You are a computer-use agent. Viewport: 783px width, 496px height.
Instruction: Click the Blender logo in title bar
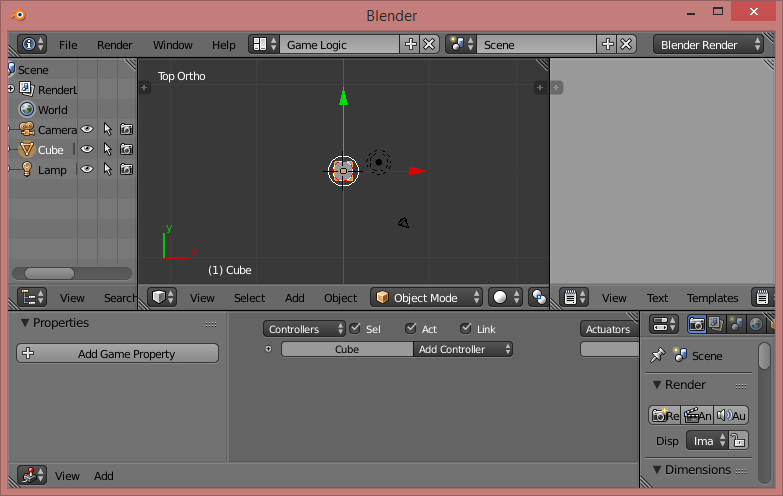[18, 14]
